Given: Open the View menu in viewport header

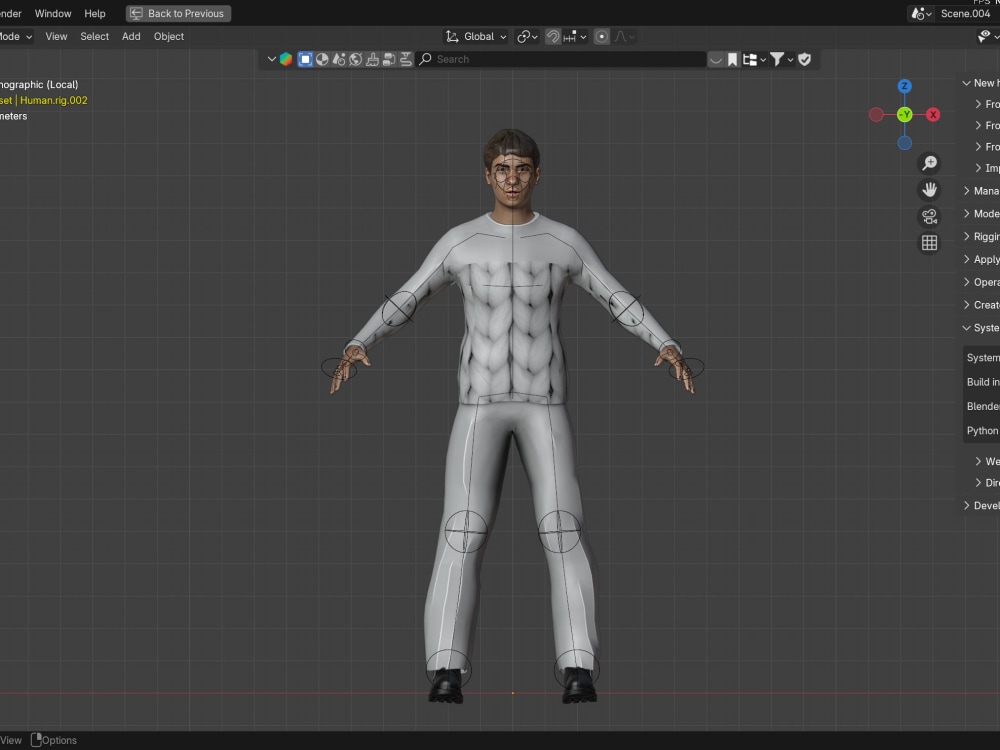Looking at the screenshot, I should [x=56, y=36].
